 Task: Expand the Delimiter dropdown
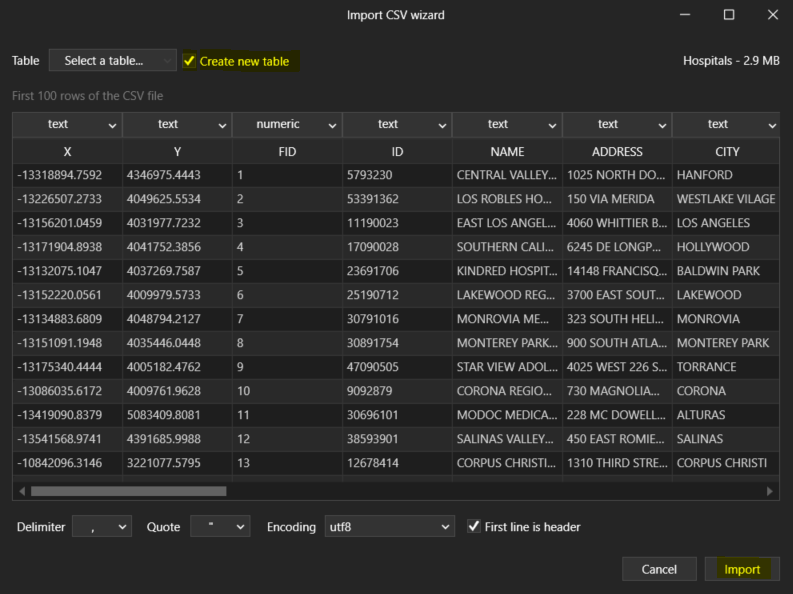pos(102,526)
